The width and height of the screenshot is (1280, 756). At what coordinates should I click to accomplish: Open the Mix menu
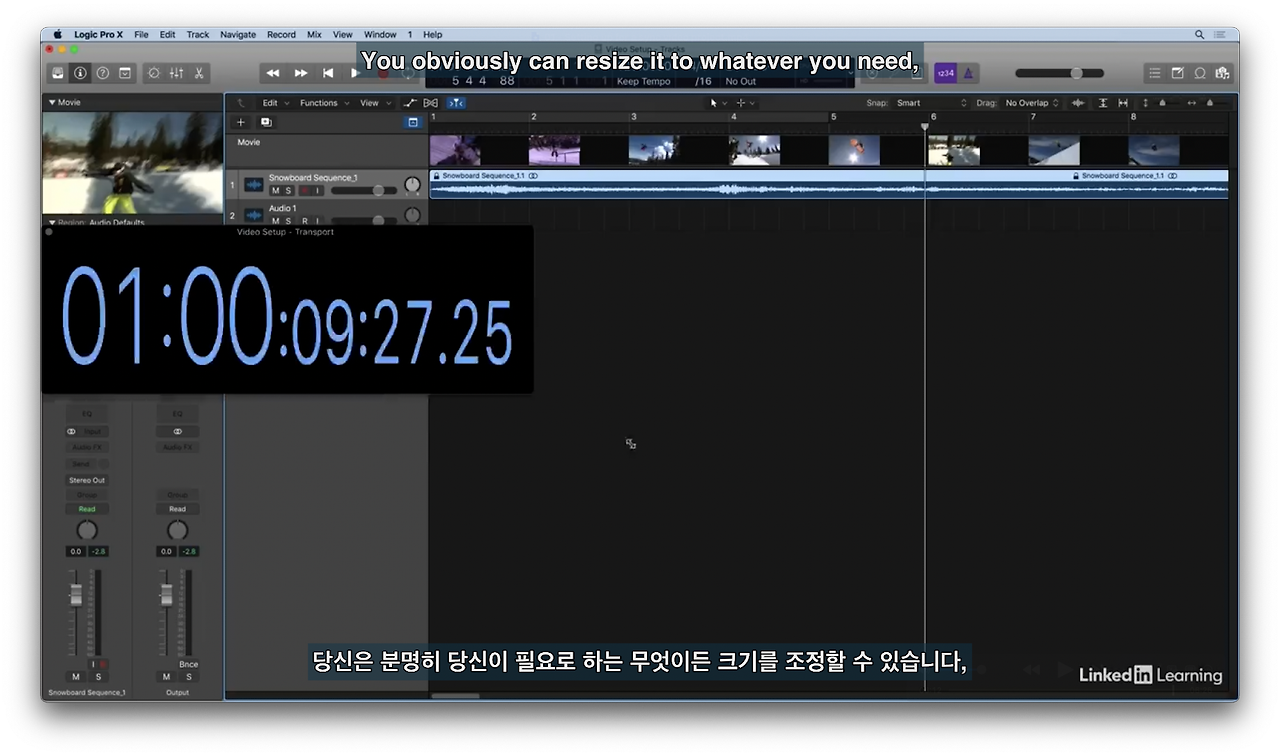314,34
